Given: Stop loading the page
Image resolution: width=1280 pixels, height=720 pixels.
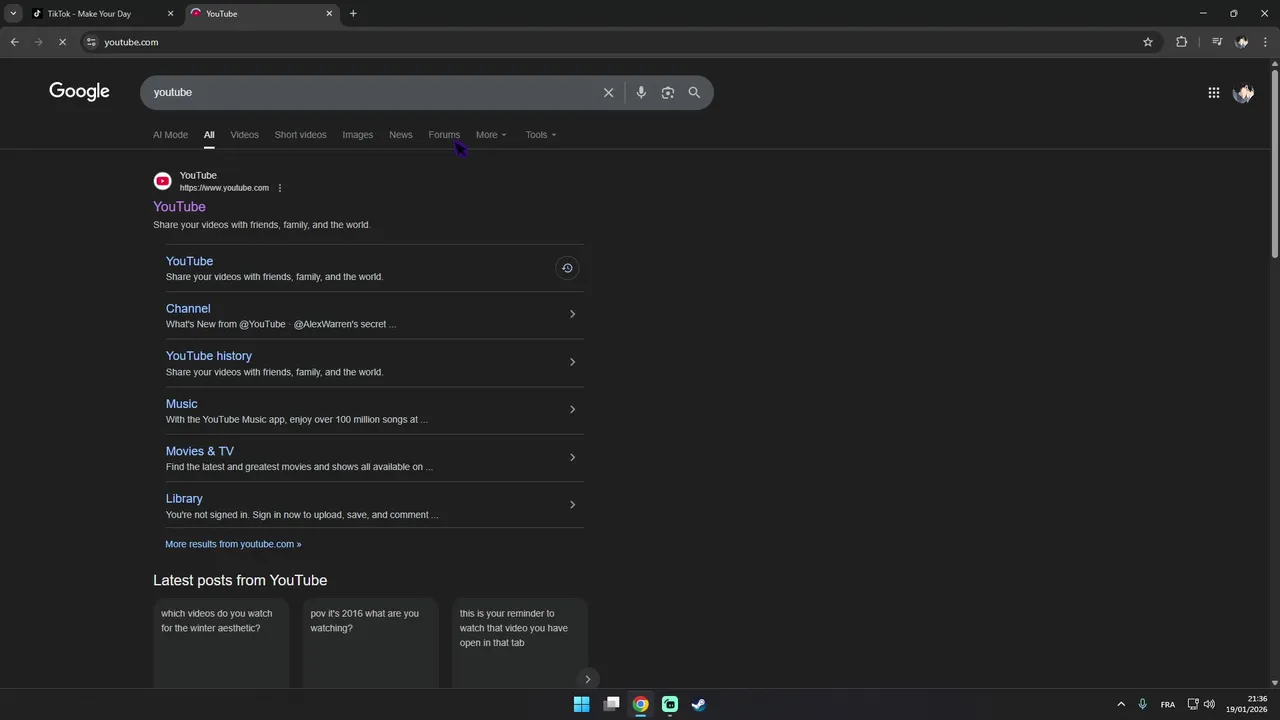Looking at the screenshot, I should click(x=62, y=42).
